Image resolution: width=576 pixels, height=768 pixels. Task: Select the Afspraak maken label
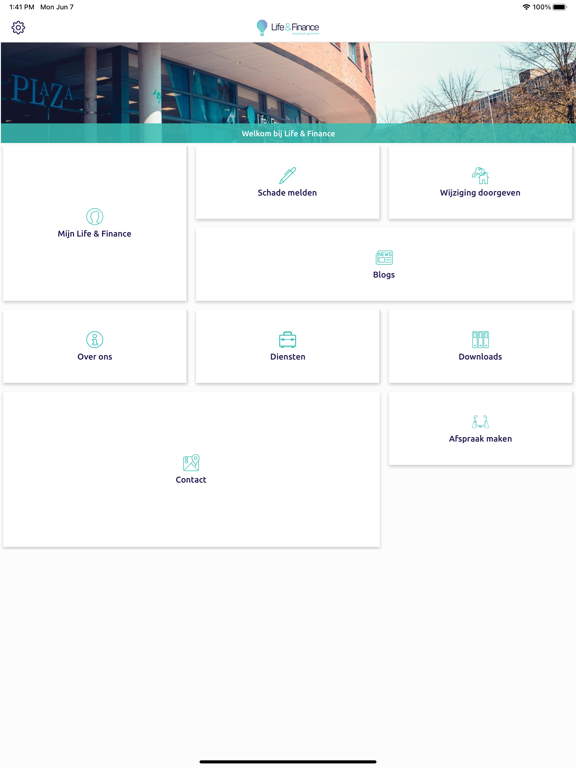click(480, 439)
